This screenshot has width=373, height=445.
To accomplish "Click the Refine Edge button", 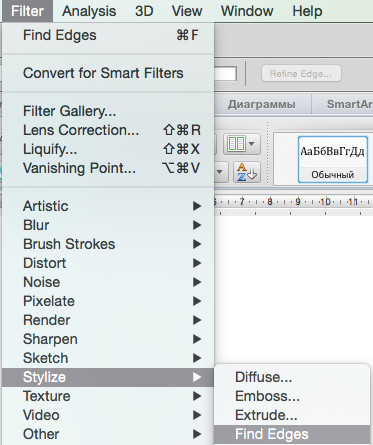I will (x=301, y=73).
